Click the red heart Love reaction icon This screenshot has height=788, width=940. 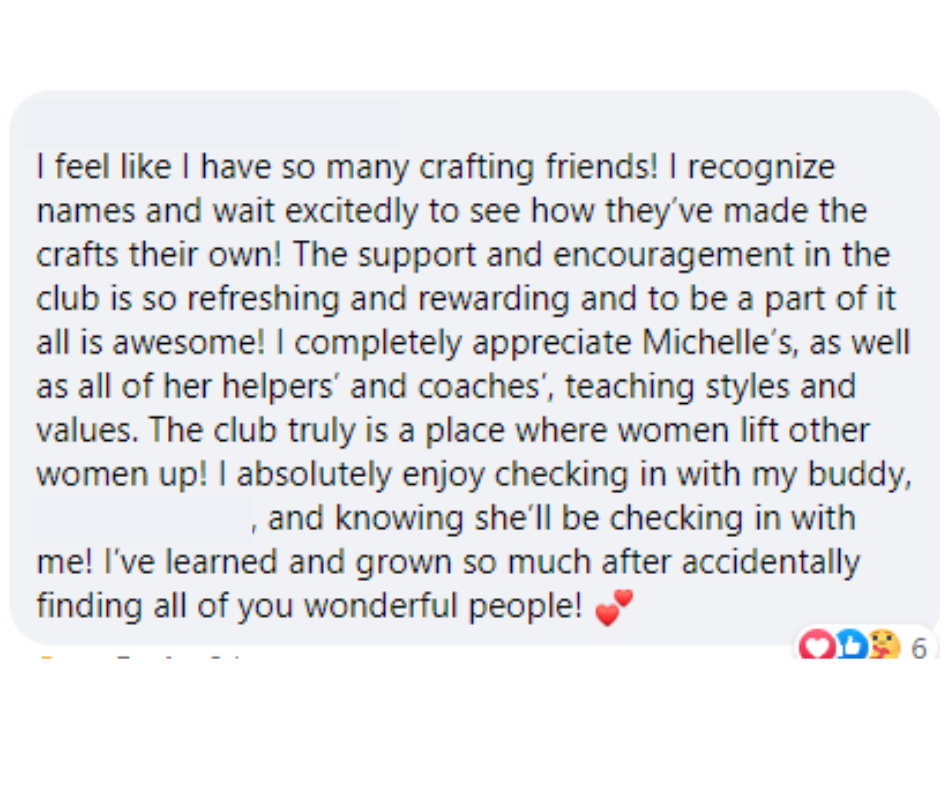tap(819, 647)
